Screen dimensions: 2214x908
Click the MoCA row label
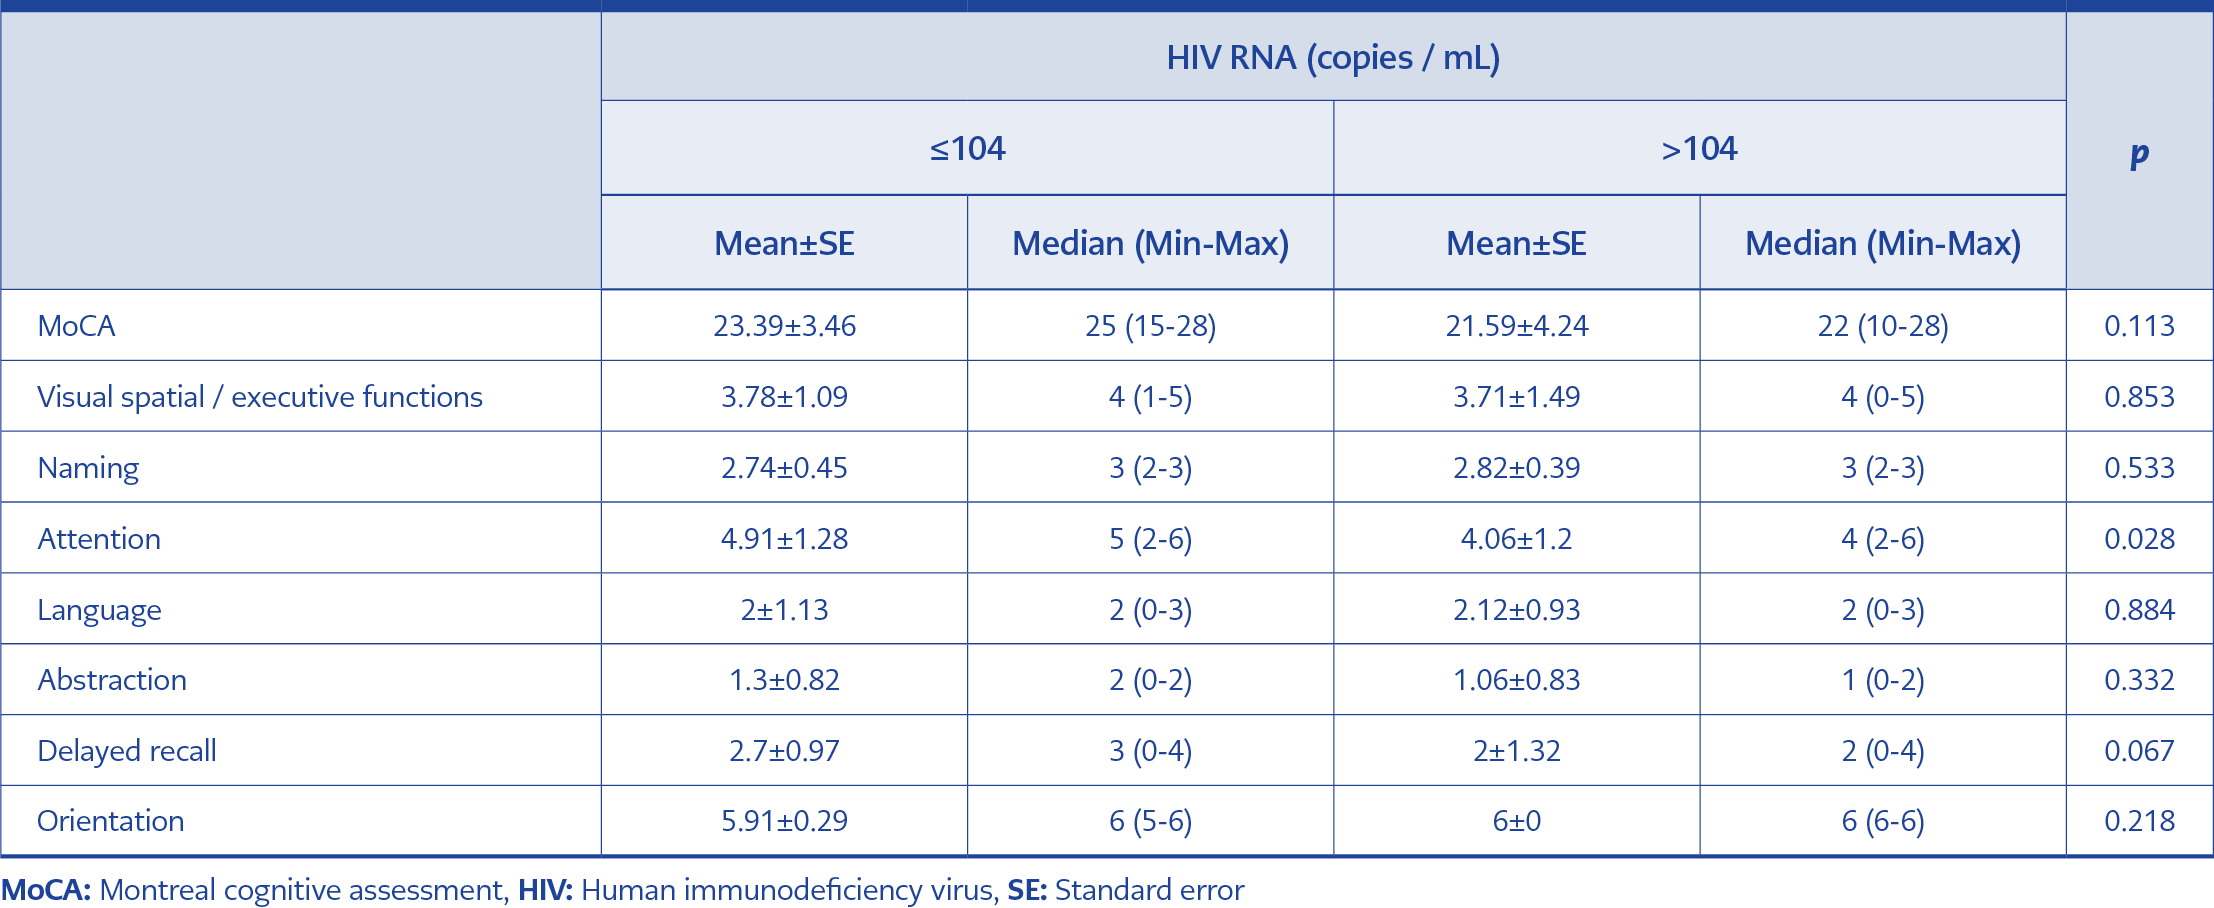coord(76,326)
